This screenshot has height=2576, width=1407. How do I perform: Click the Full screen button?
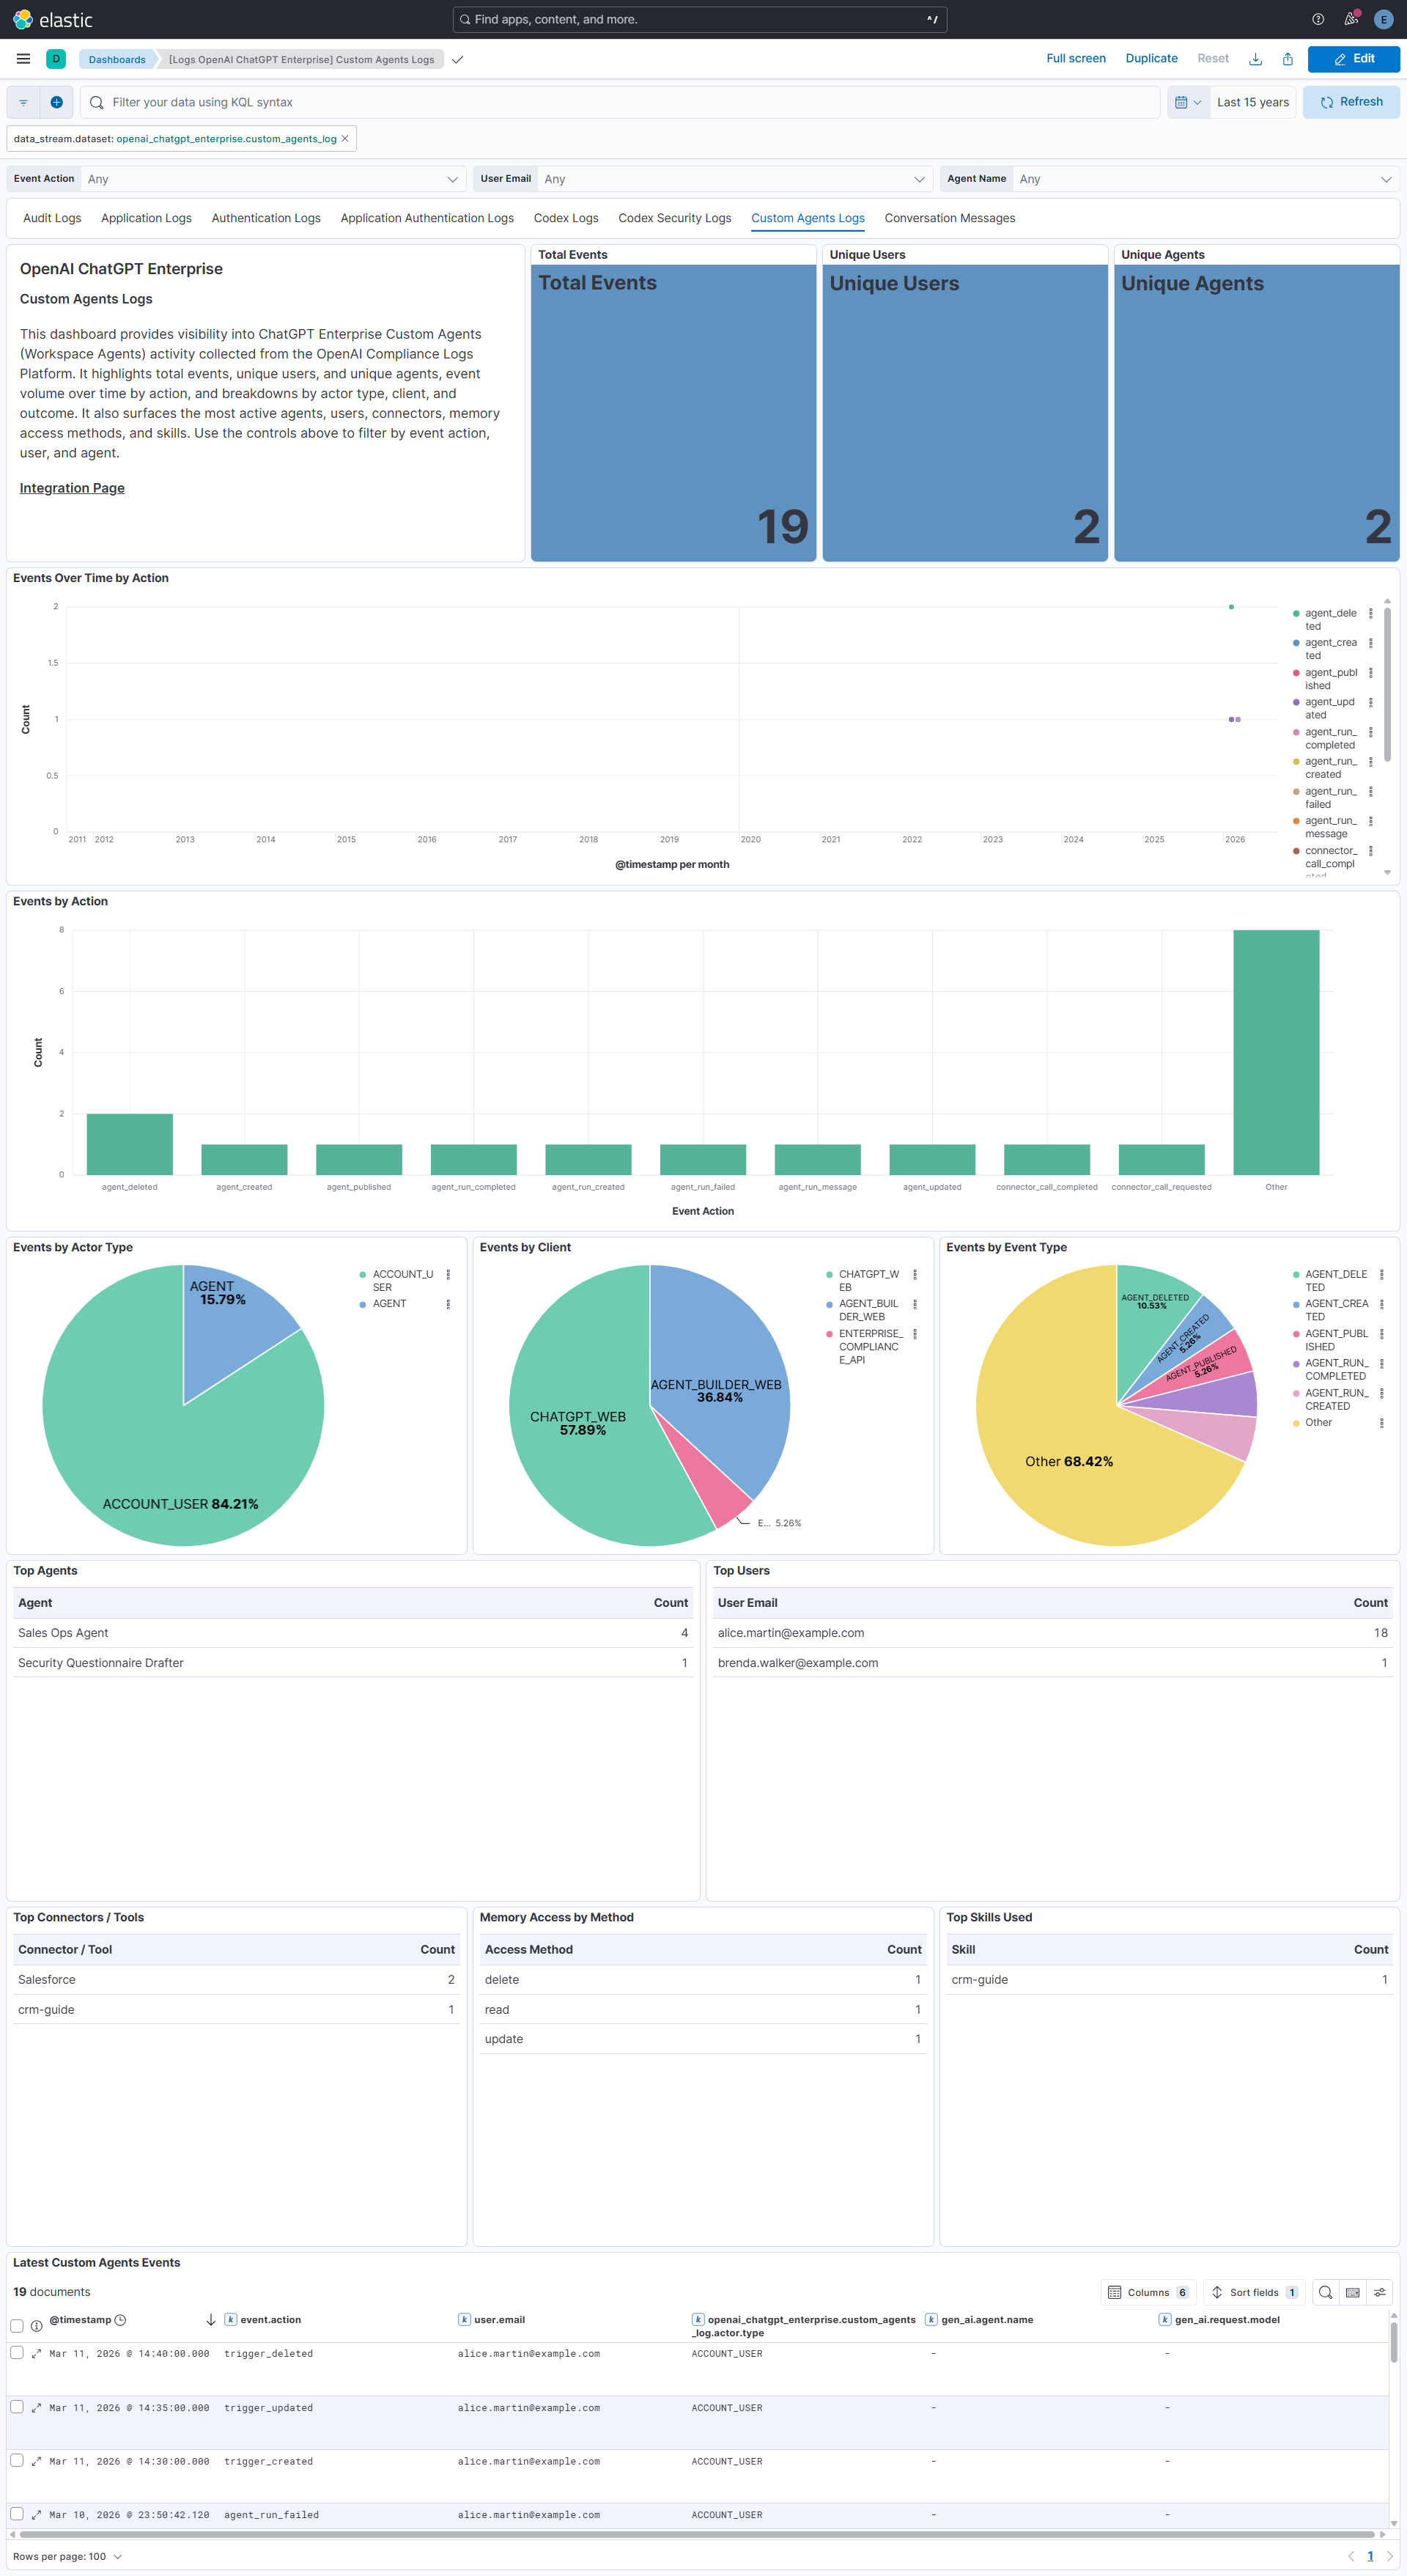1076,59
